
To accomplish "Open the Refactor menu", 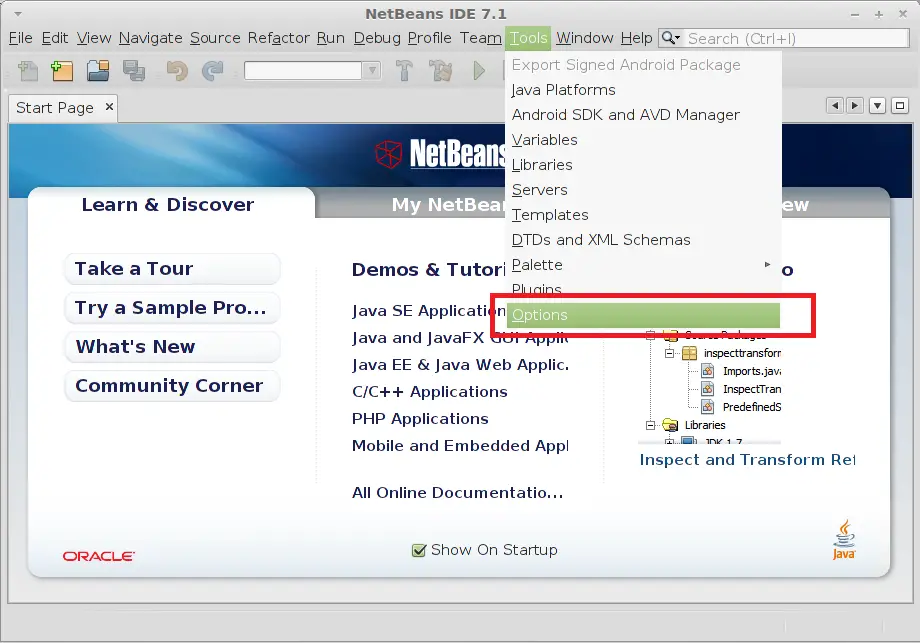I will pos(279,38).
